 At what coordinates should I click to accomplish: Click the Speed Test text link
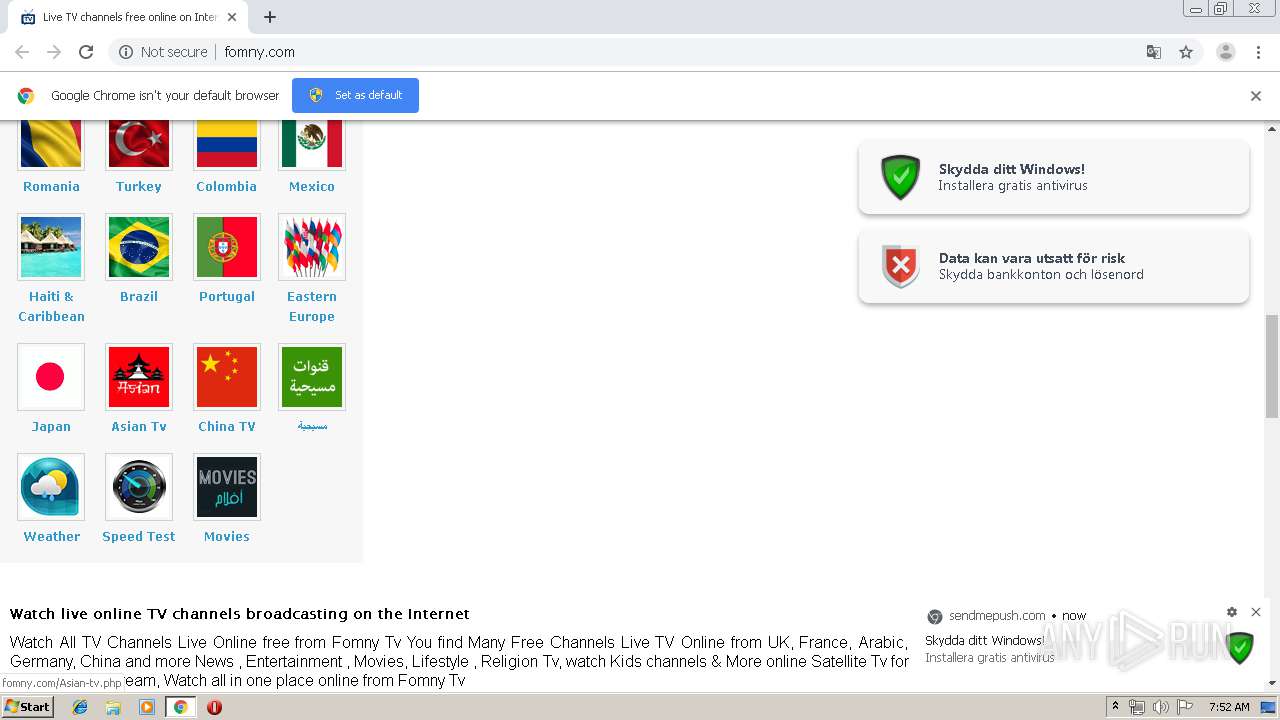(139, 536)
